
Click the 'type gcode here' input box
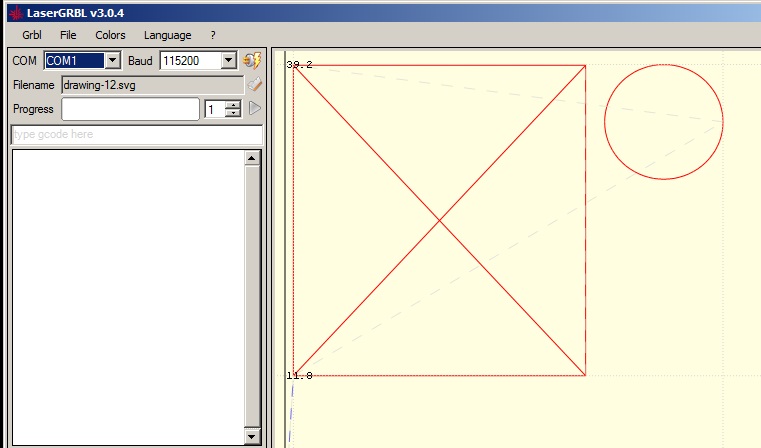(137, 134)
